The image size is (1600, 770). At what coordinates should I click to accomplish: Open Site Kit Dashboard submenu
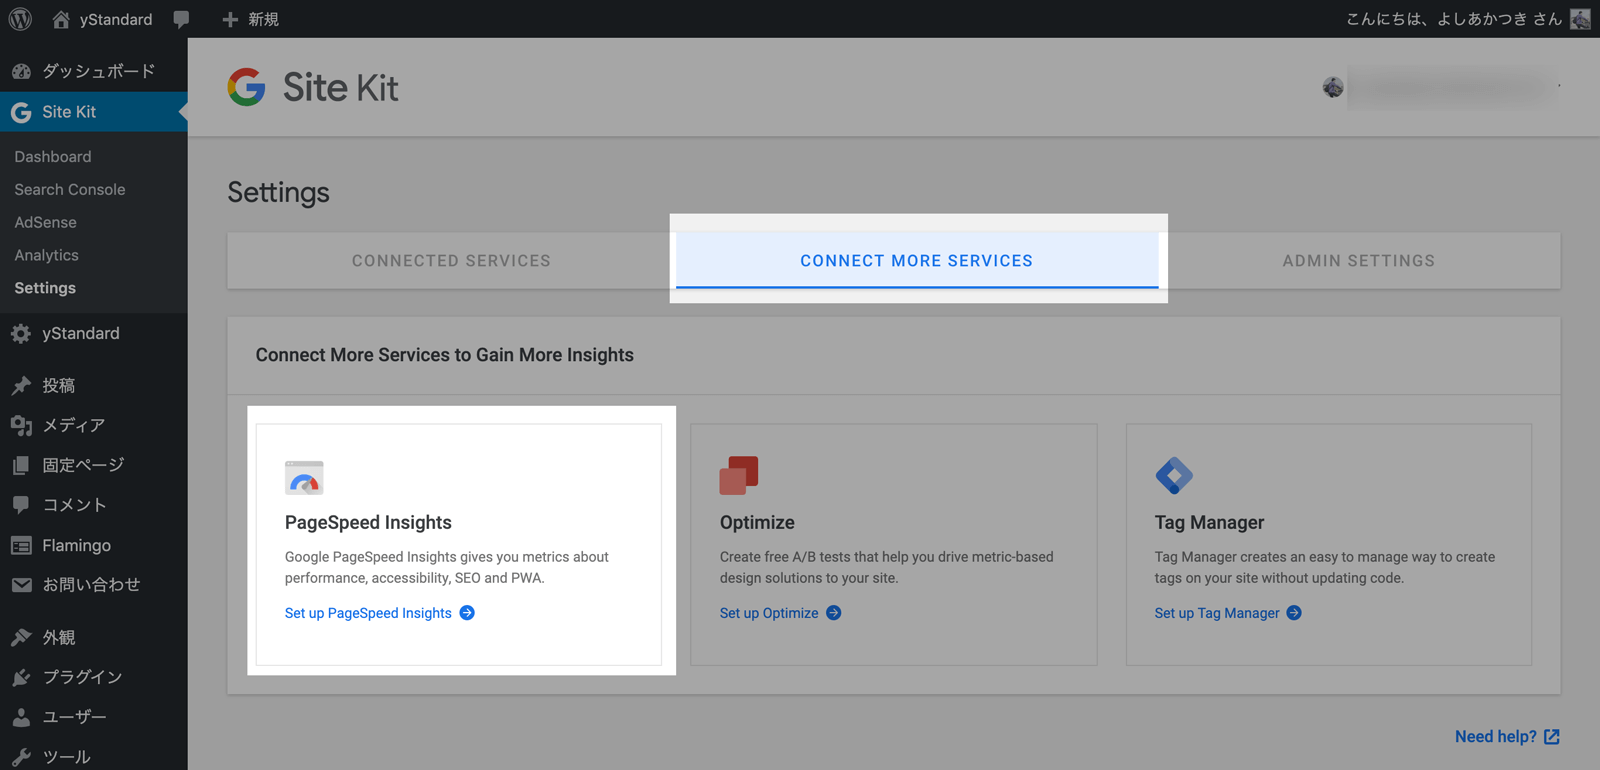(x=53, y=157)
